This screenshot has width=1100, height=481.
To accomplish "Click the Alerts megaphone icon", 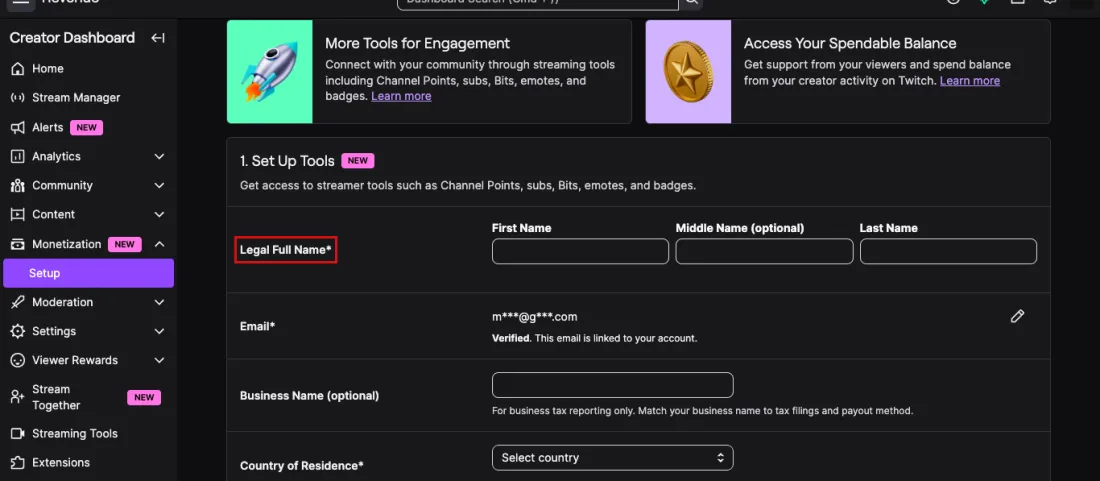I will coord(18,128).
